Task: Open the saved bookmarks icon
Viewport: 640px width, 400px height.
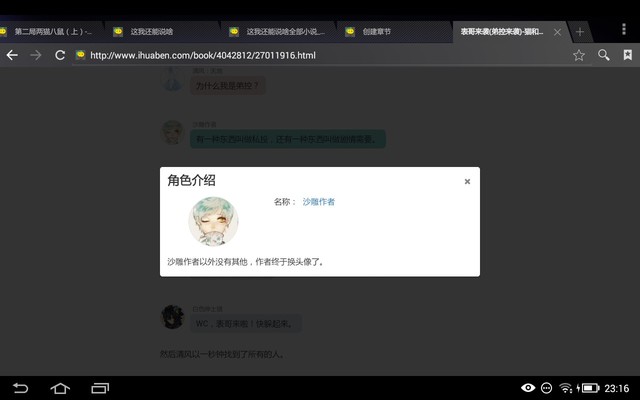Action: pos(627,55)
